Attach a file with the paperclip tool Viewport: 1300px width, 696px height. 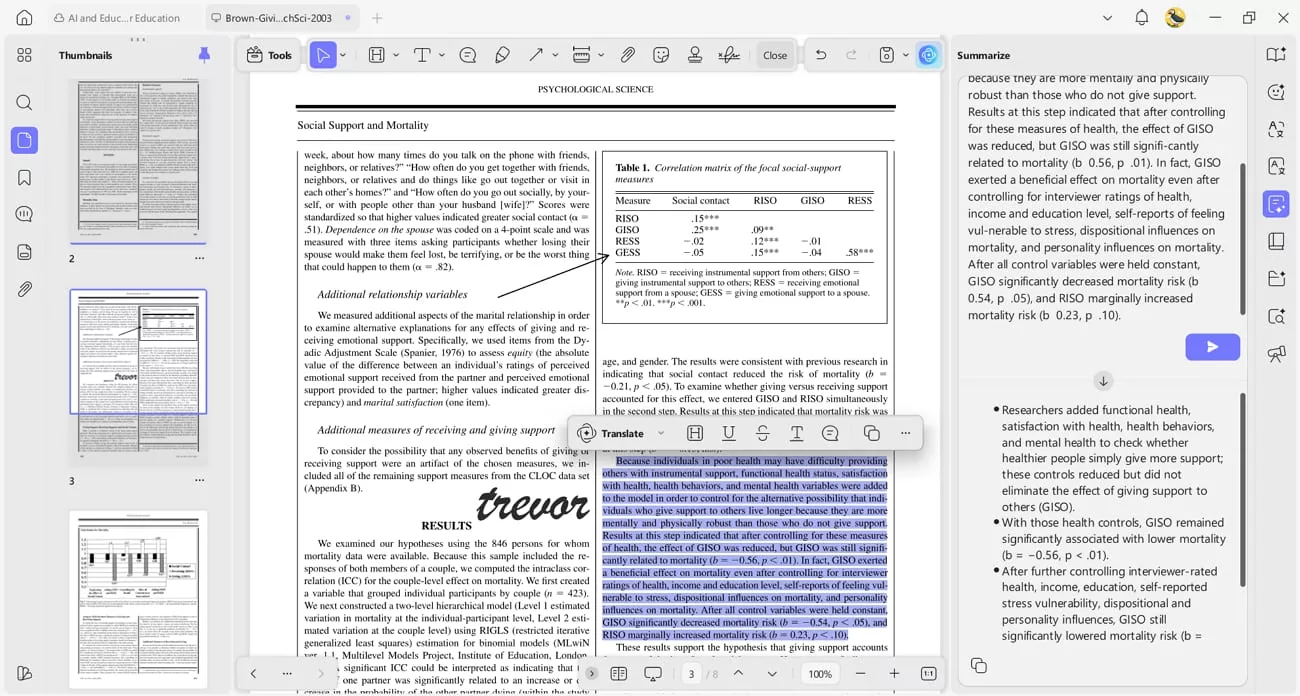coord(630,55)
